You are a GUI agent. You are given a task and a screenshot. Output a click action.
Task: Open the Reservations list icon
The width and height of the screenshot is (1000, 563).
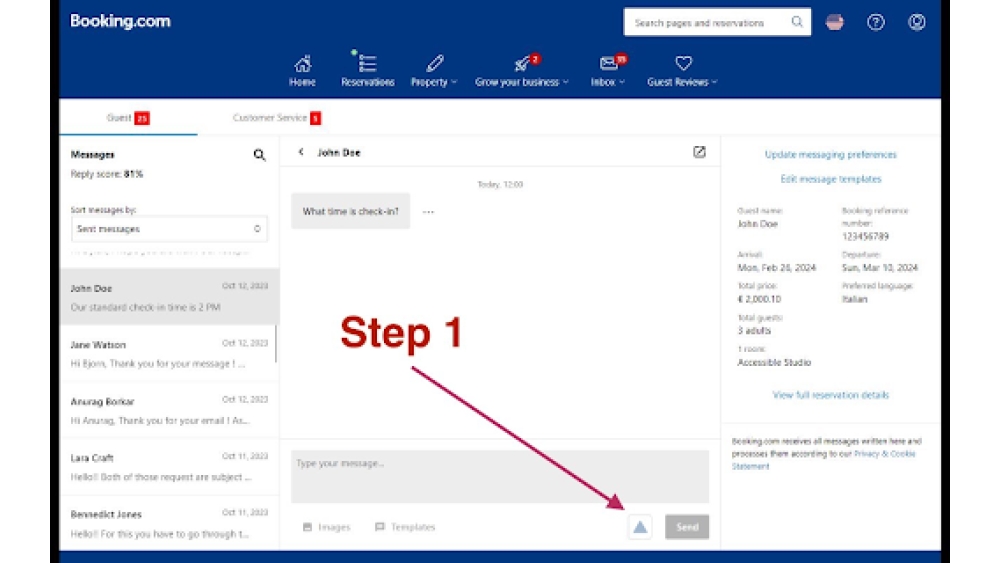pos(367,65)
